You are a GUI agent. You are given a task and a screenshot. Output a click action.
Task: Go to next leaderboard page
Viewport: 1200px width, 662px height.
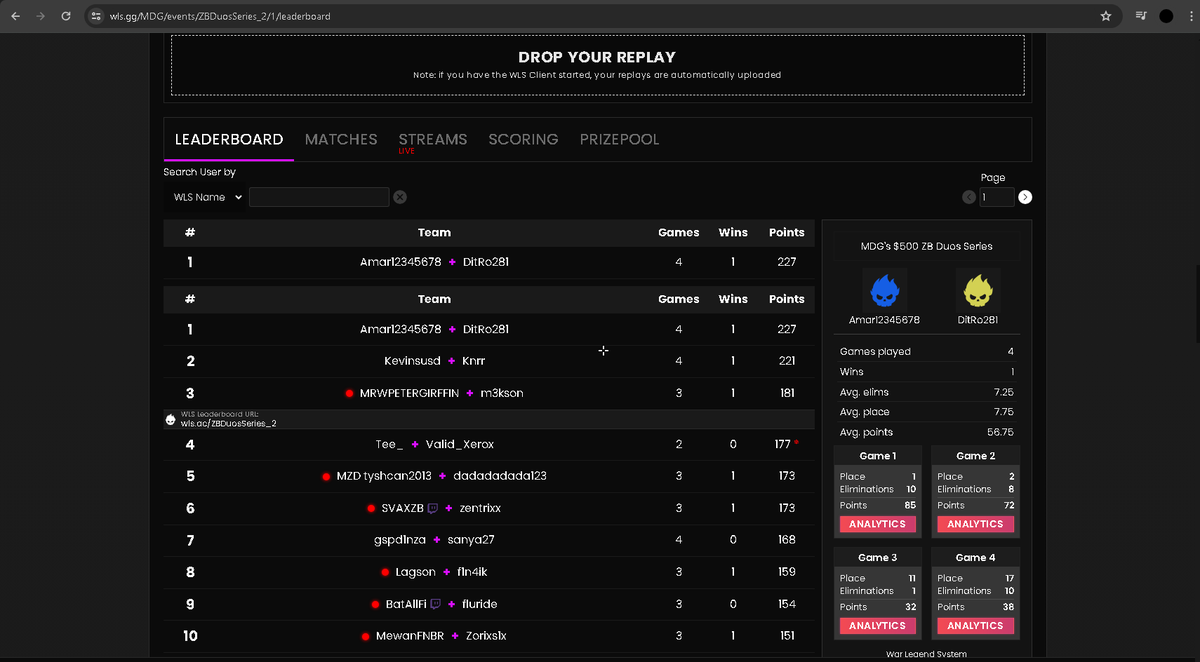[x=1025, y=197]
